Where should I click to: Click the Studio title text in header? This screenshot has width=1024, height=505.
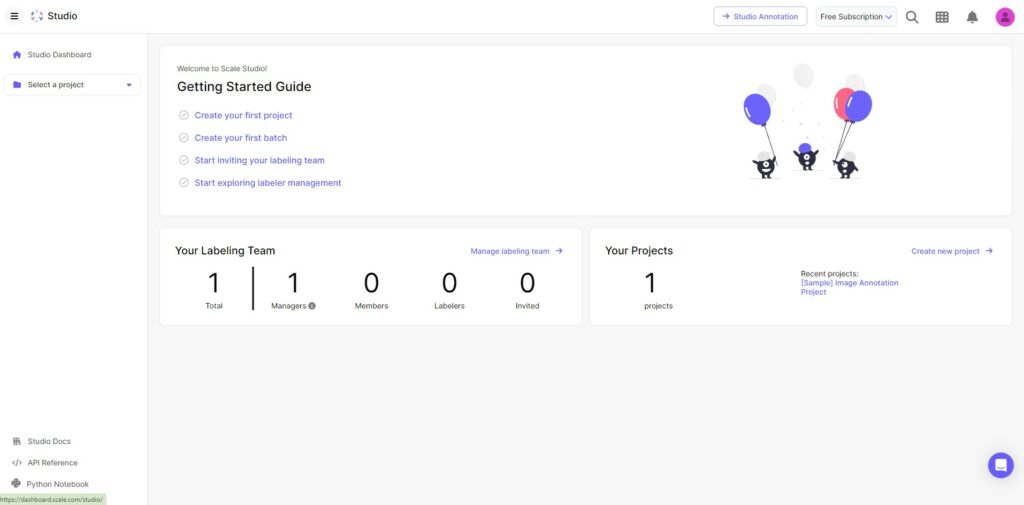tap(63, 16)
